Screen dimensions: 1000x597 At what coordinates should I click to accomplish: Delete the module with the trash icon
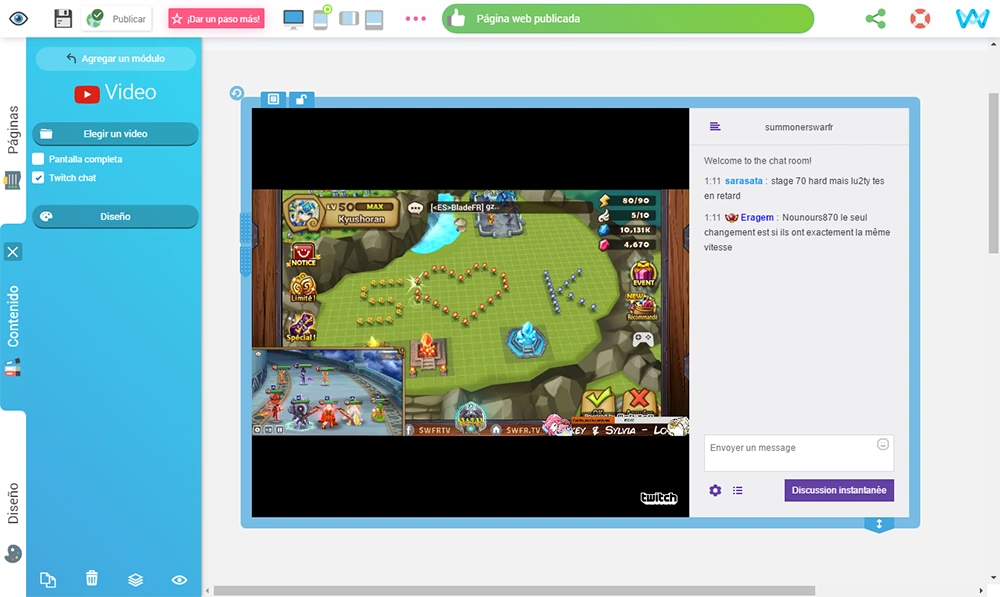[x=92, y=579]
